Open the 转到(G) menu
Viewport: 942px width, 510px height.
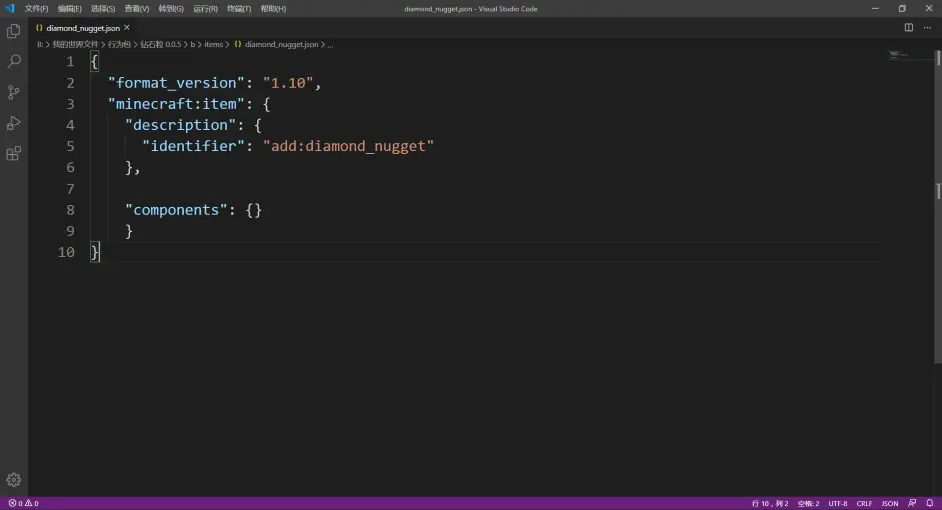pos(171,8)
